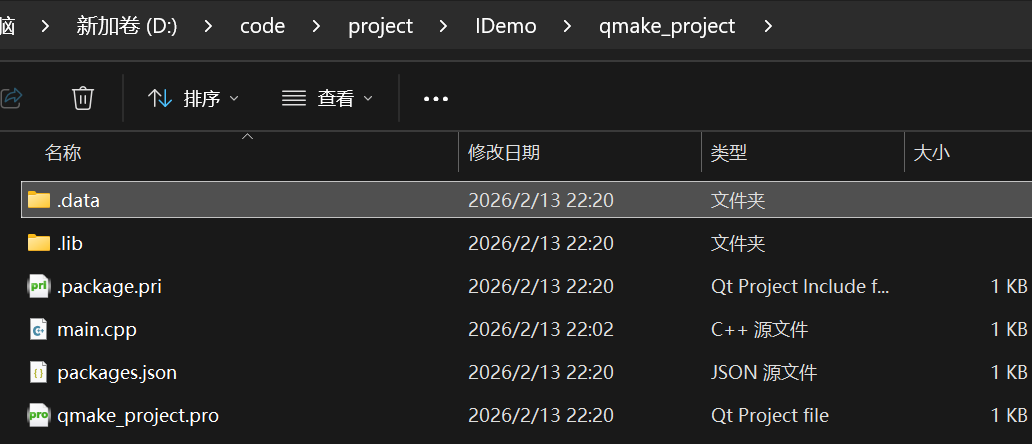The width and height of the screenshot is (1032, 444).
Task: Click the share icon in toolbar
Action: pyautogui.click(x=12, y=98)
